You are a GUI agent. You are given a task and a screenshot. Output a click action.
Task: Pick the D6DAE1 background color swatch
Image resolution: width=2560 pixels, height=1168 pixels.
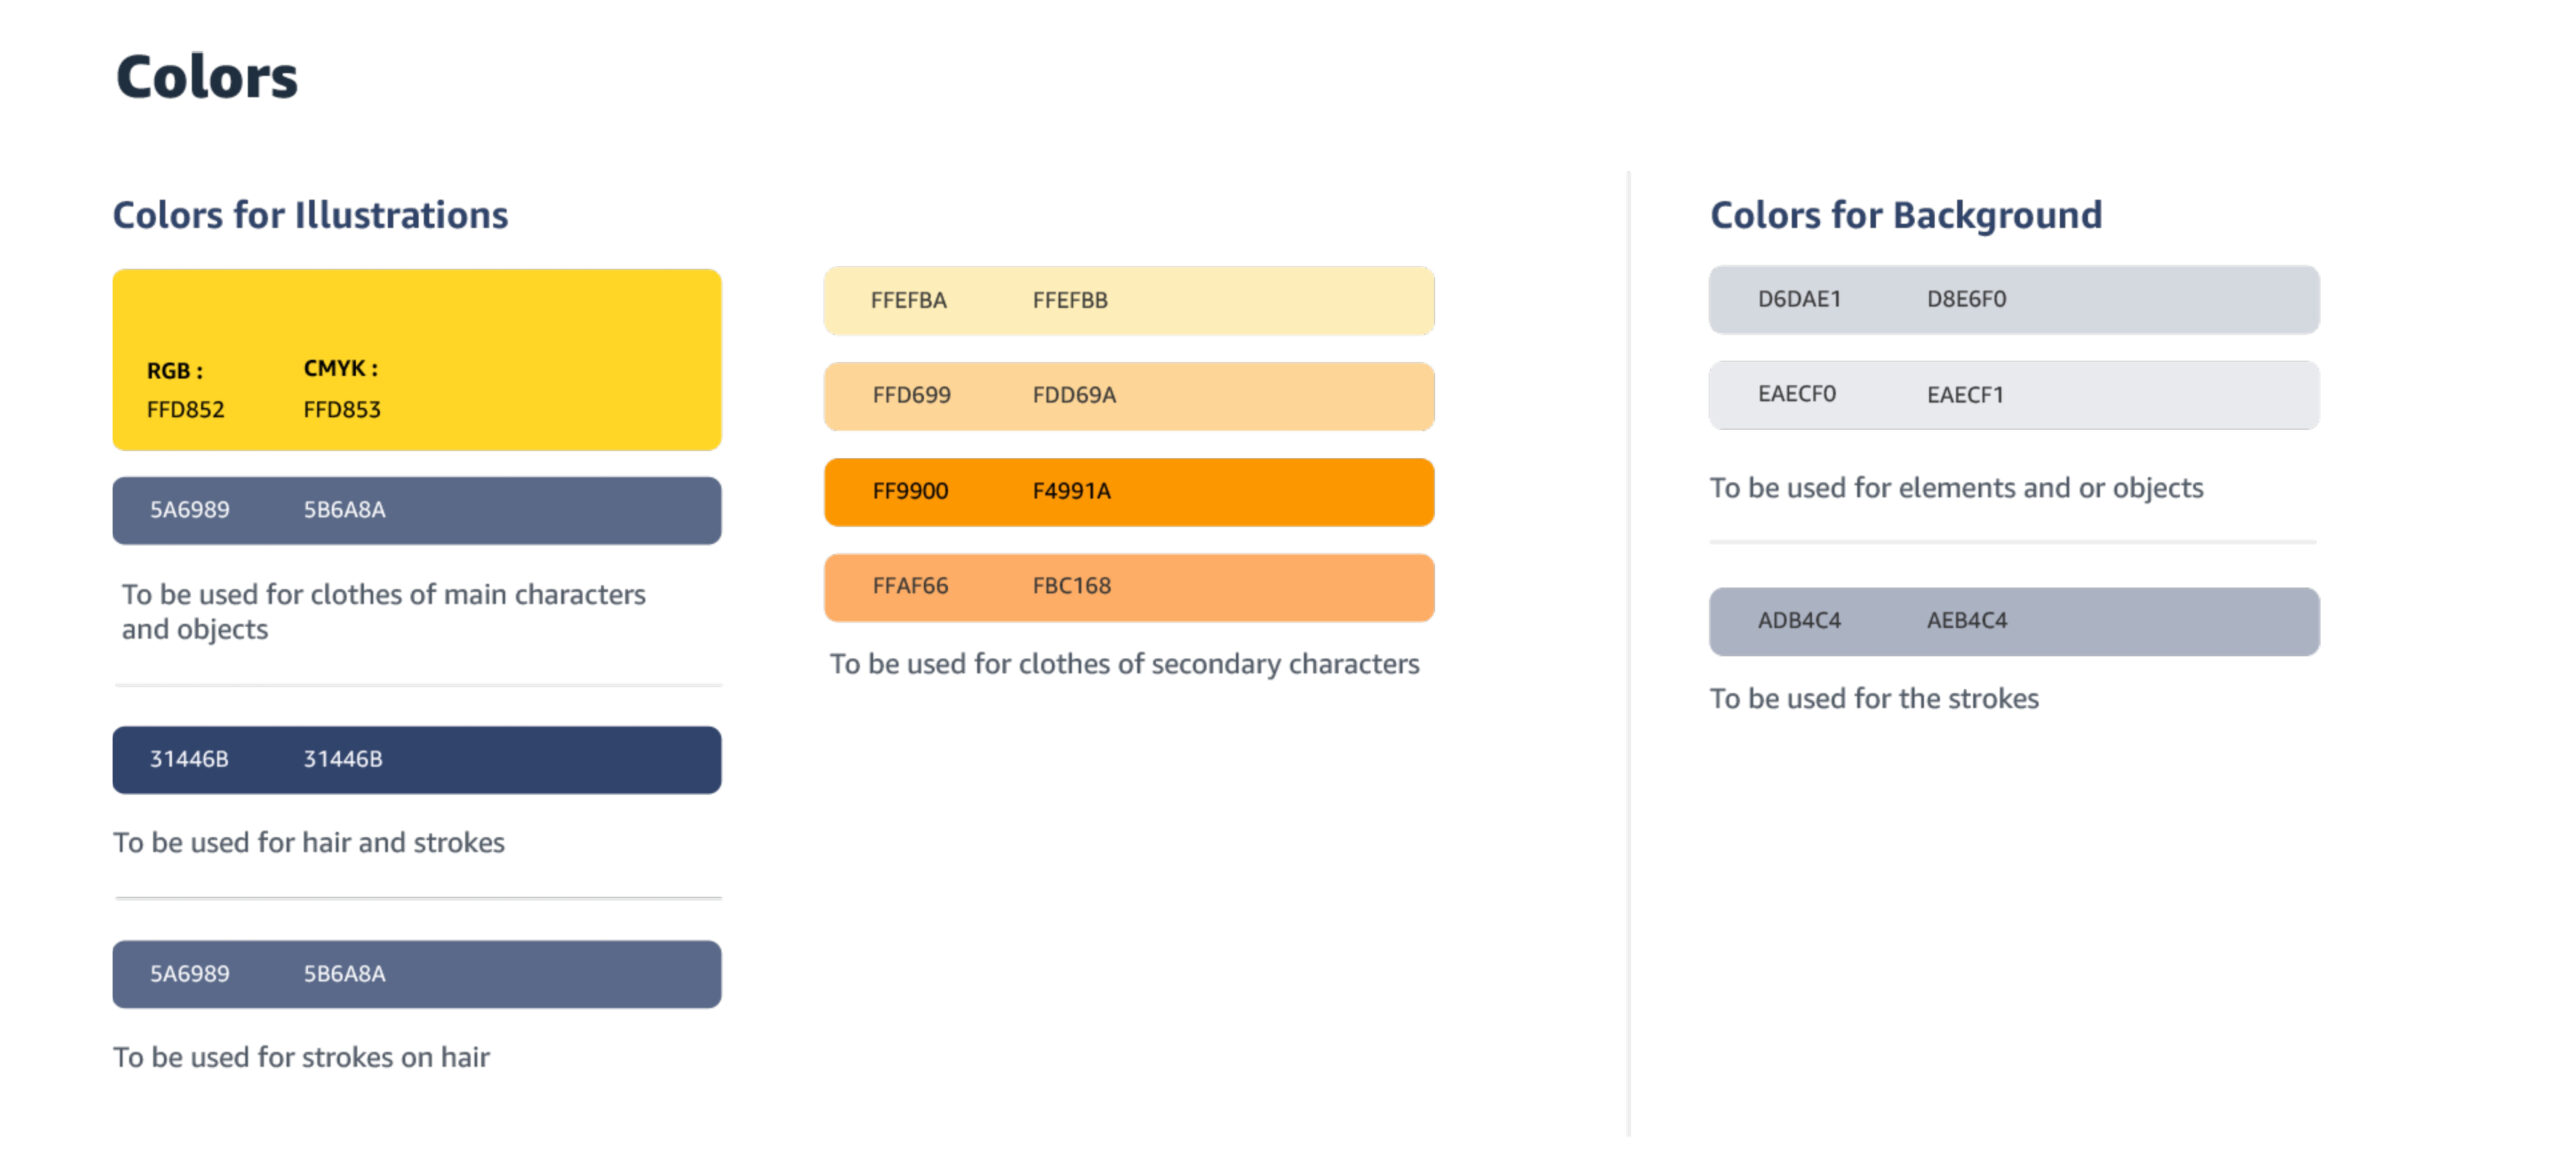[2013, 299]
